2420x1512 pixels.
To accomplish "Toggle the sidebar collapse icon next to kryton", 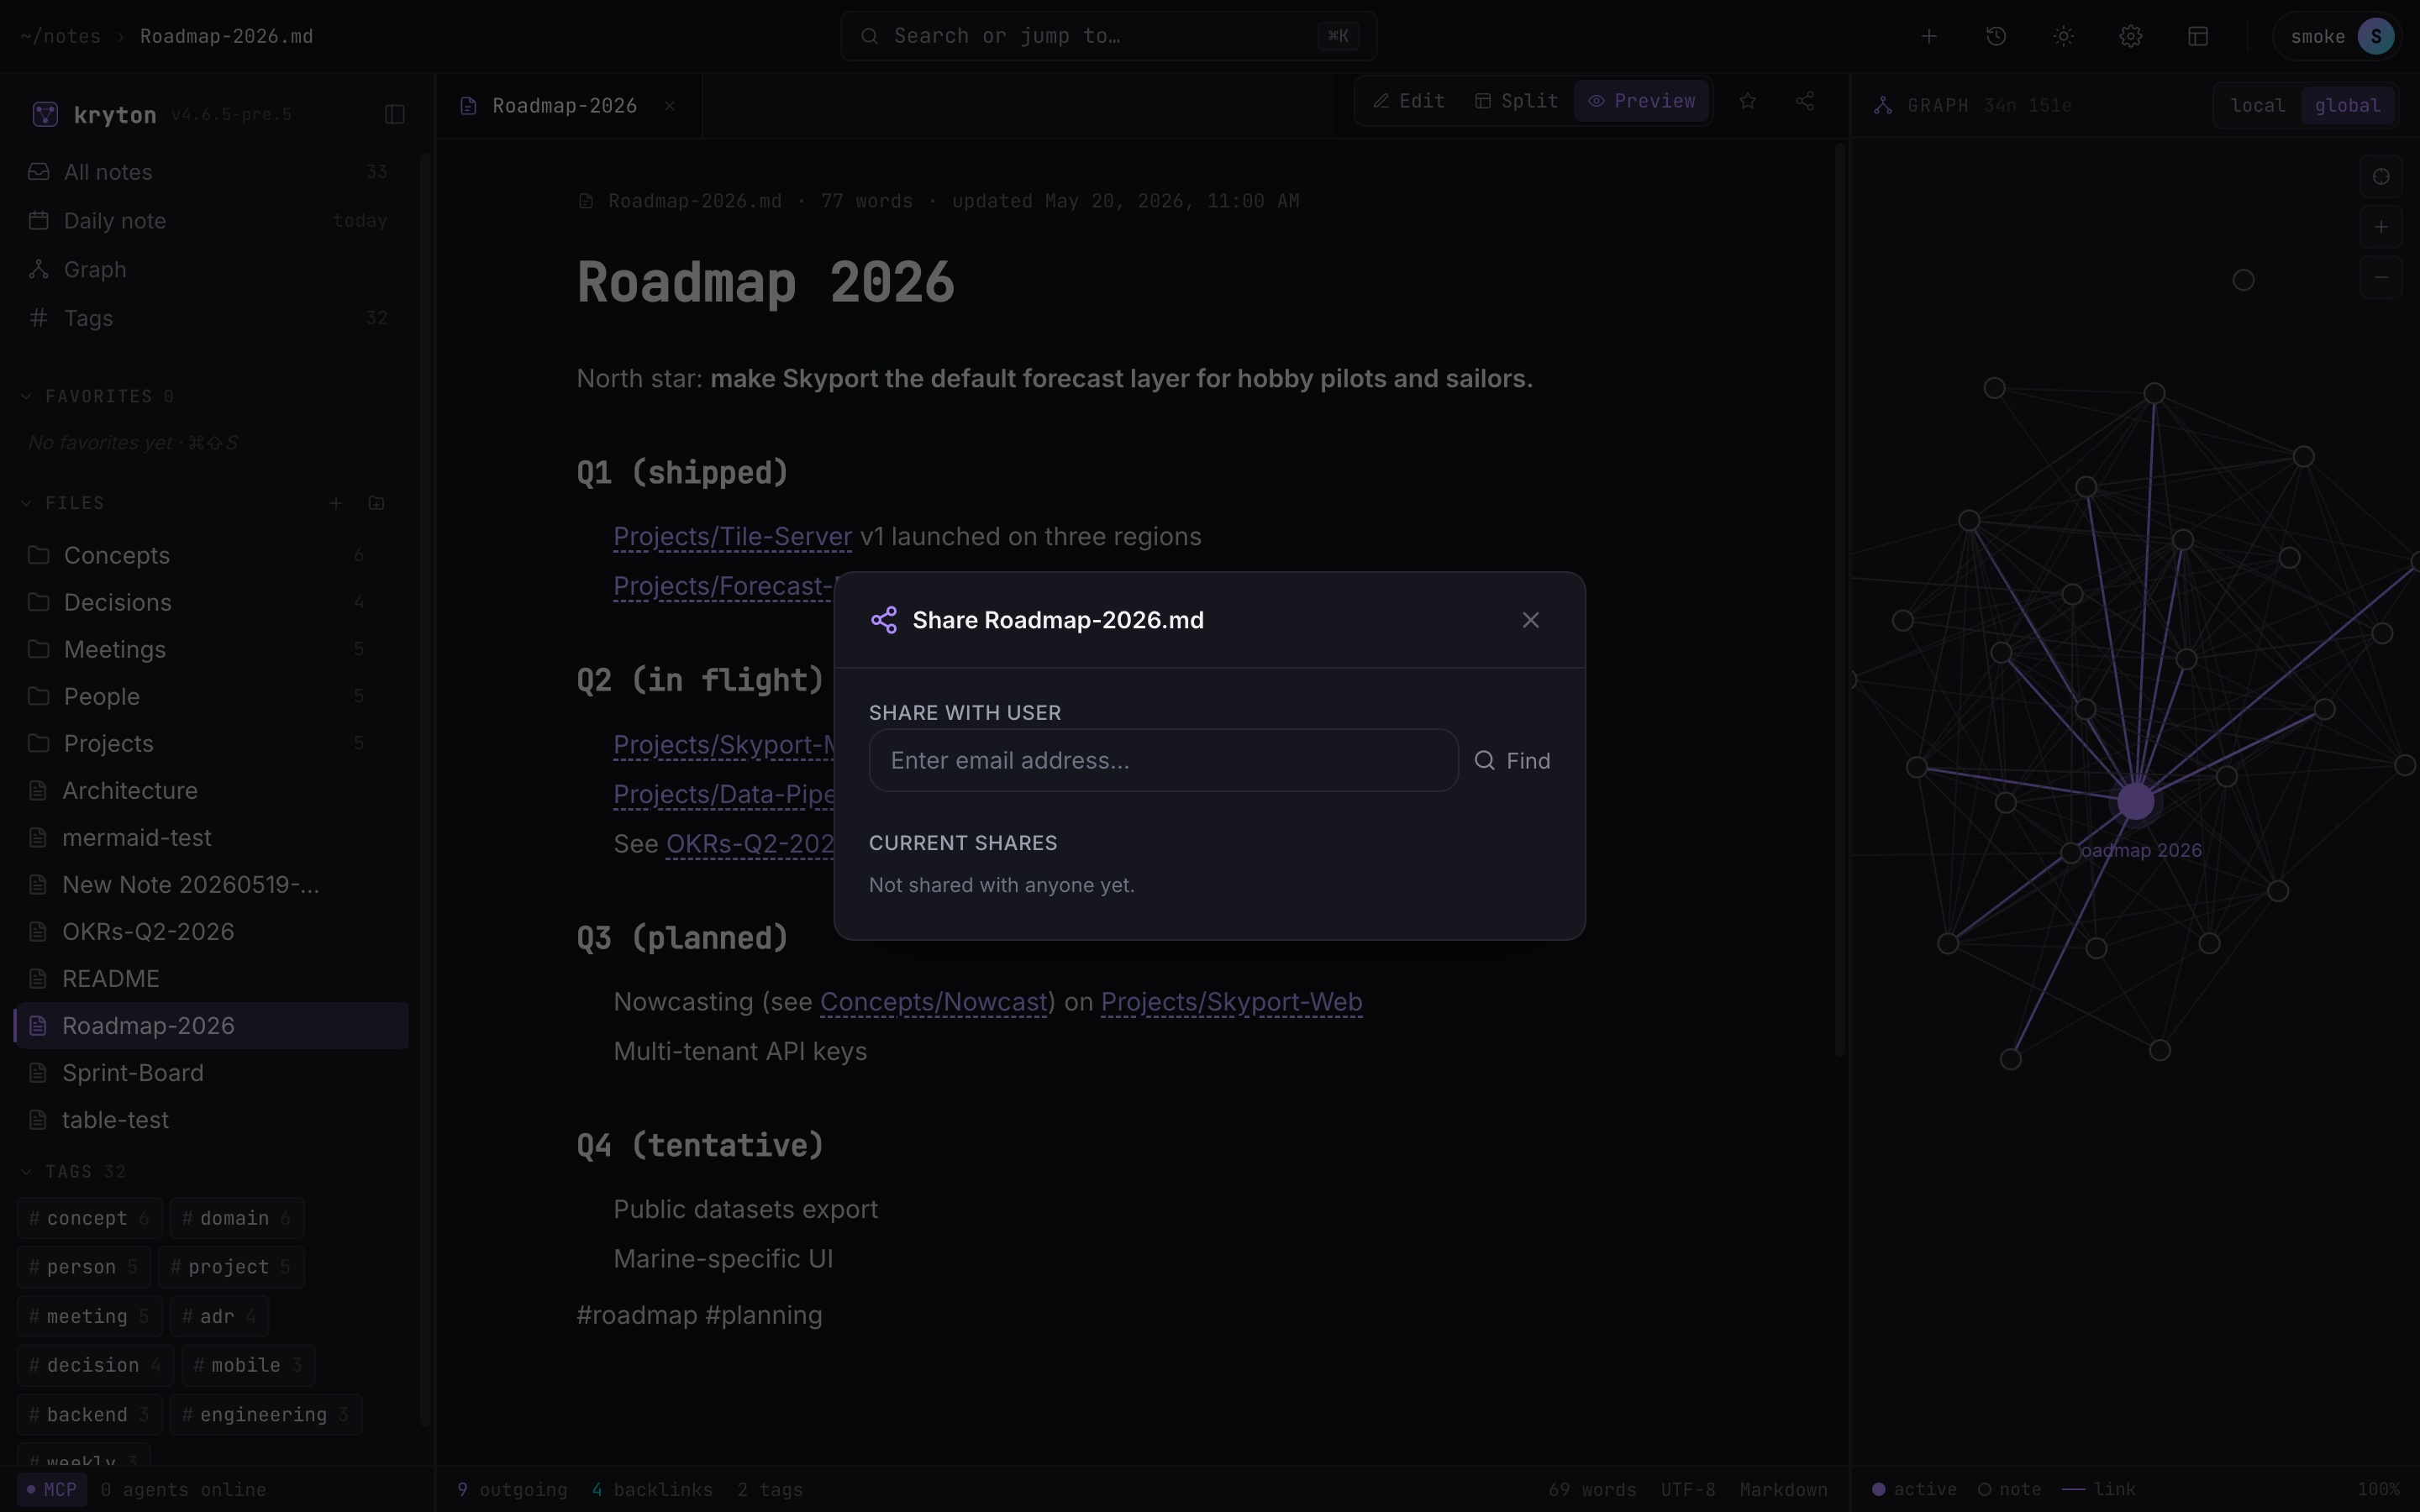I will 395,114.
